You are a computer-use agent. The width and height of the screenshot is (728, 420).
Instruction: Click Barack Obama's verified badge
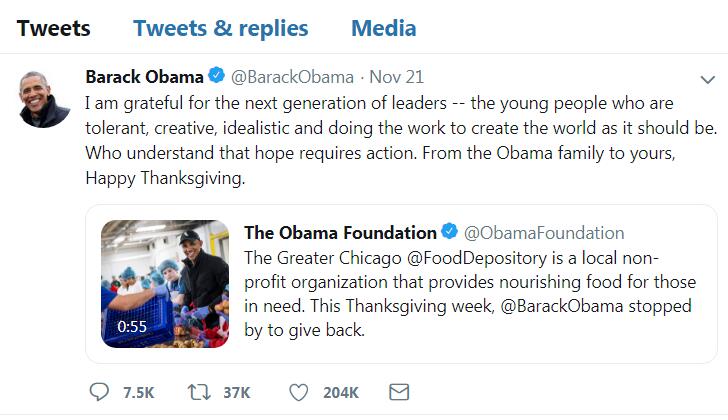(216, 75)
